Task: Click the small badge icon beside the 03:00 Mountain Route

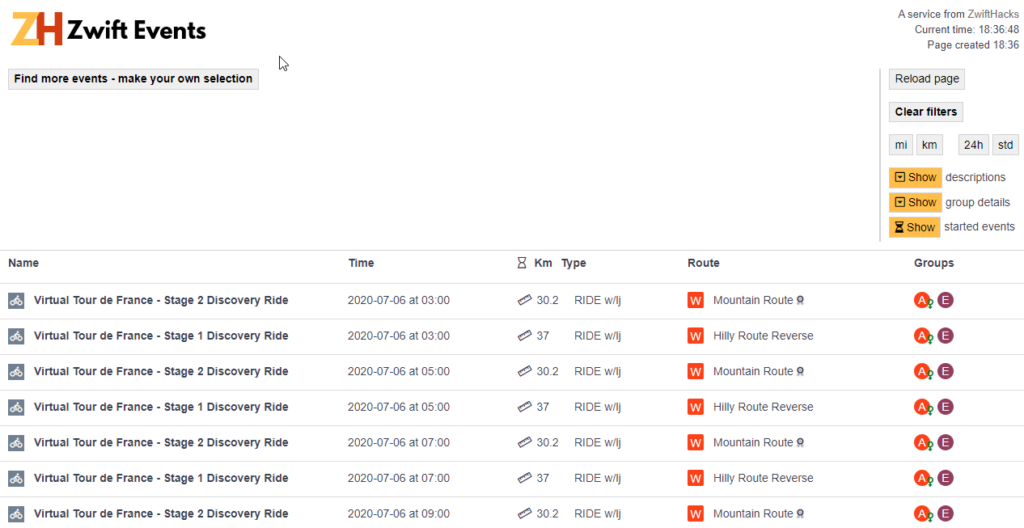Action: (800, 301)
